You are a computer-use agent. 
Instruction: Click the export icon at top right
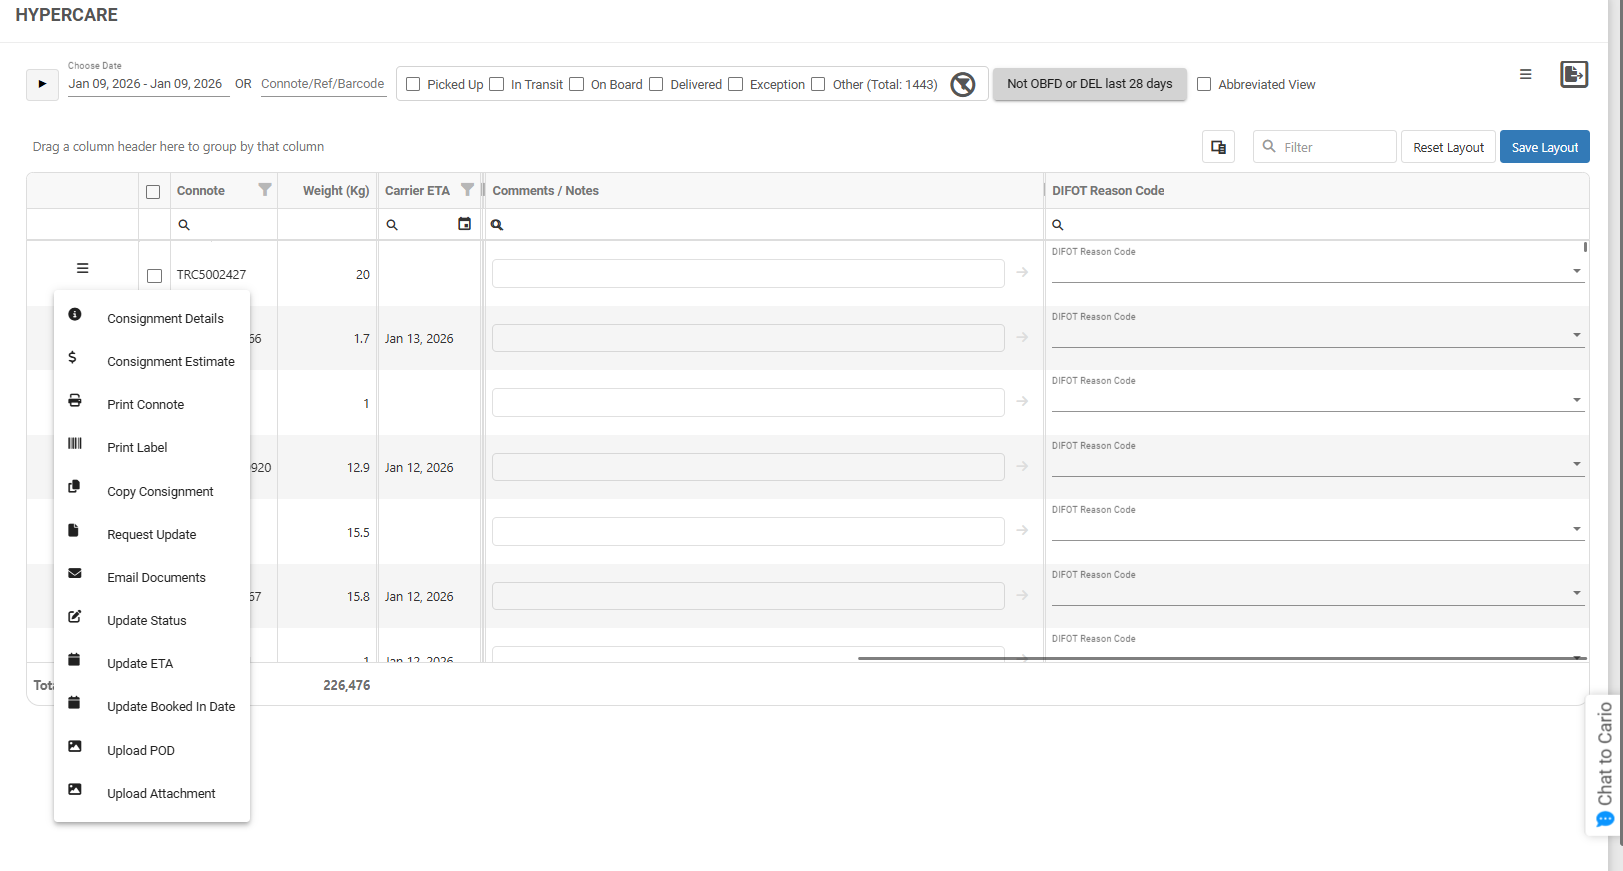click(1573, 74)
